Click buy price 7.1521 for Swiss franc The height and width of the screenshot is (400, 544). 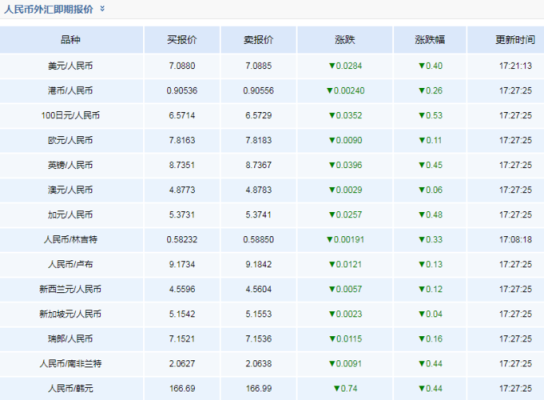tap(182, 339)
